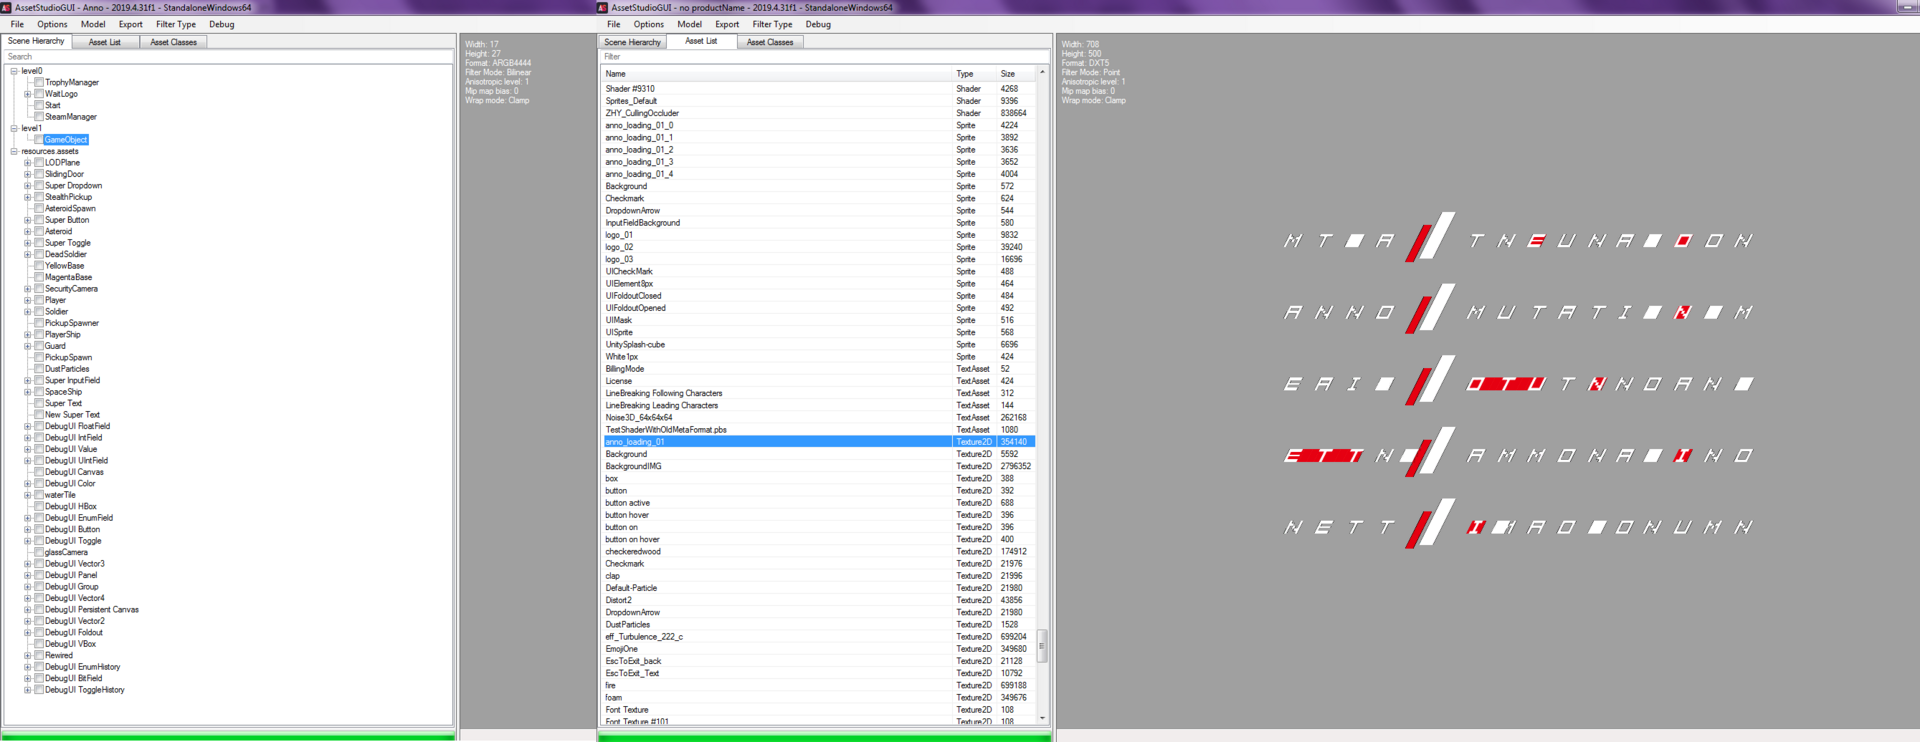Screen dimensions: 1920x742
Task: Select the eff_Turbulence_222_c row
Action: point(818,637)
